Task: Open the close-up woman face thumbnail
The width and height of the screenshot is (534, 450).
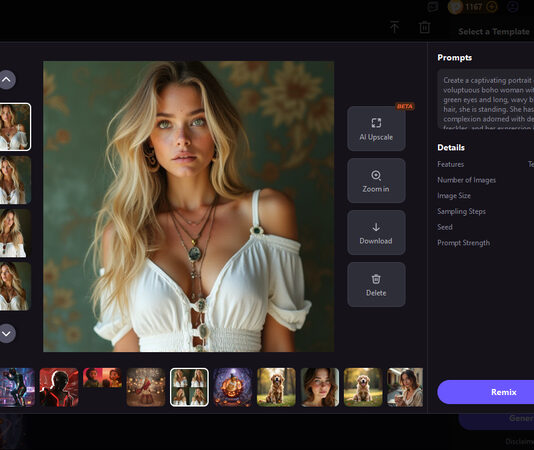Action: [x=320, y=387]
